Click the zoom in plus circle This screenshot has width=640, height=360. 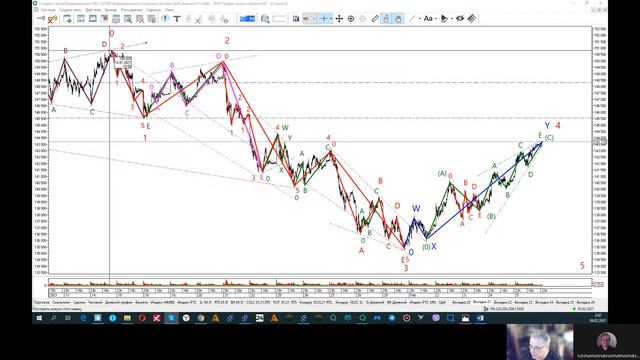pyautogui.click(x=351, y=19)
